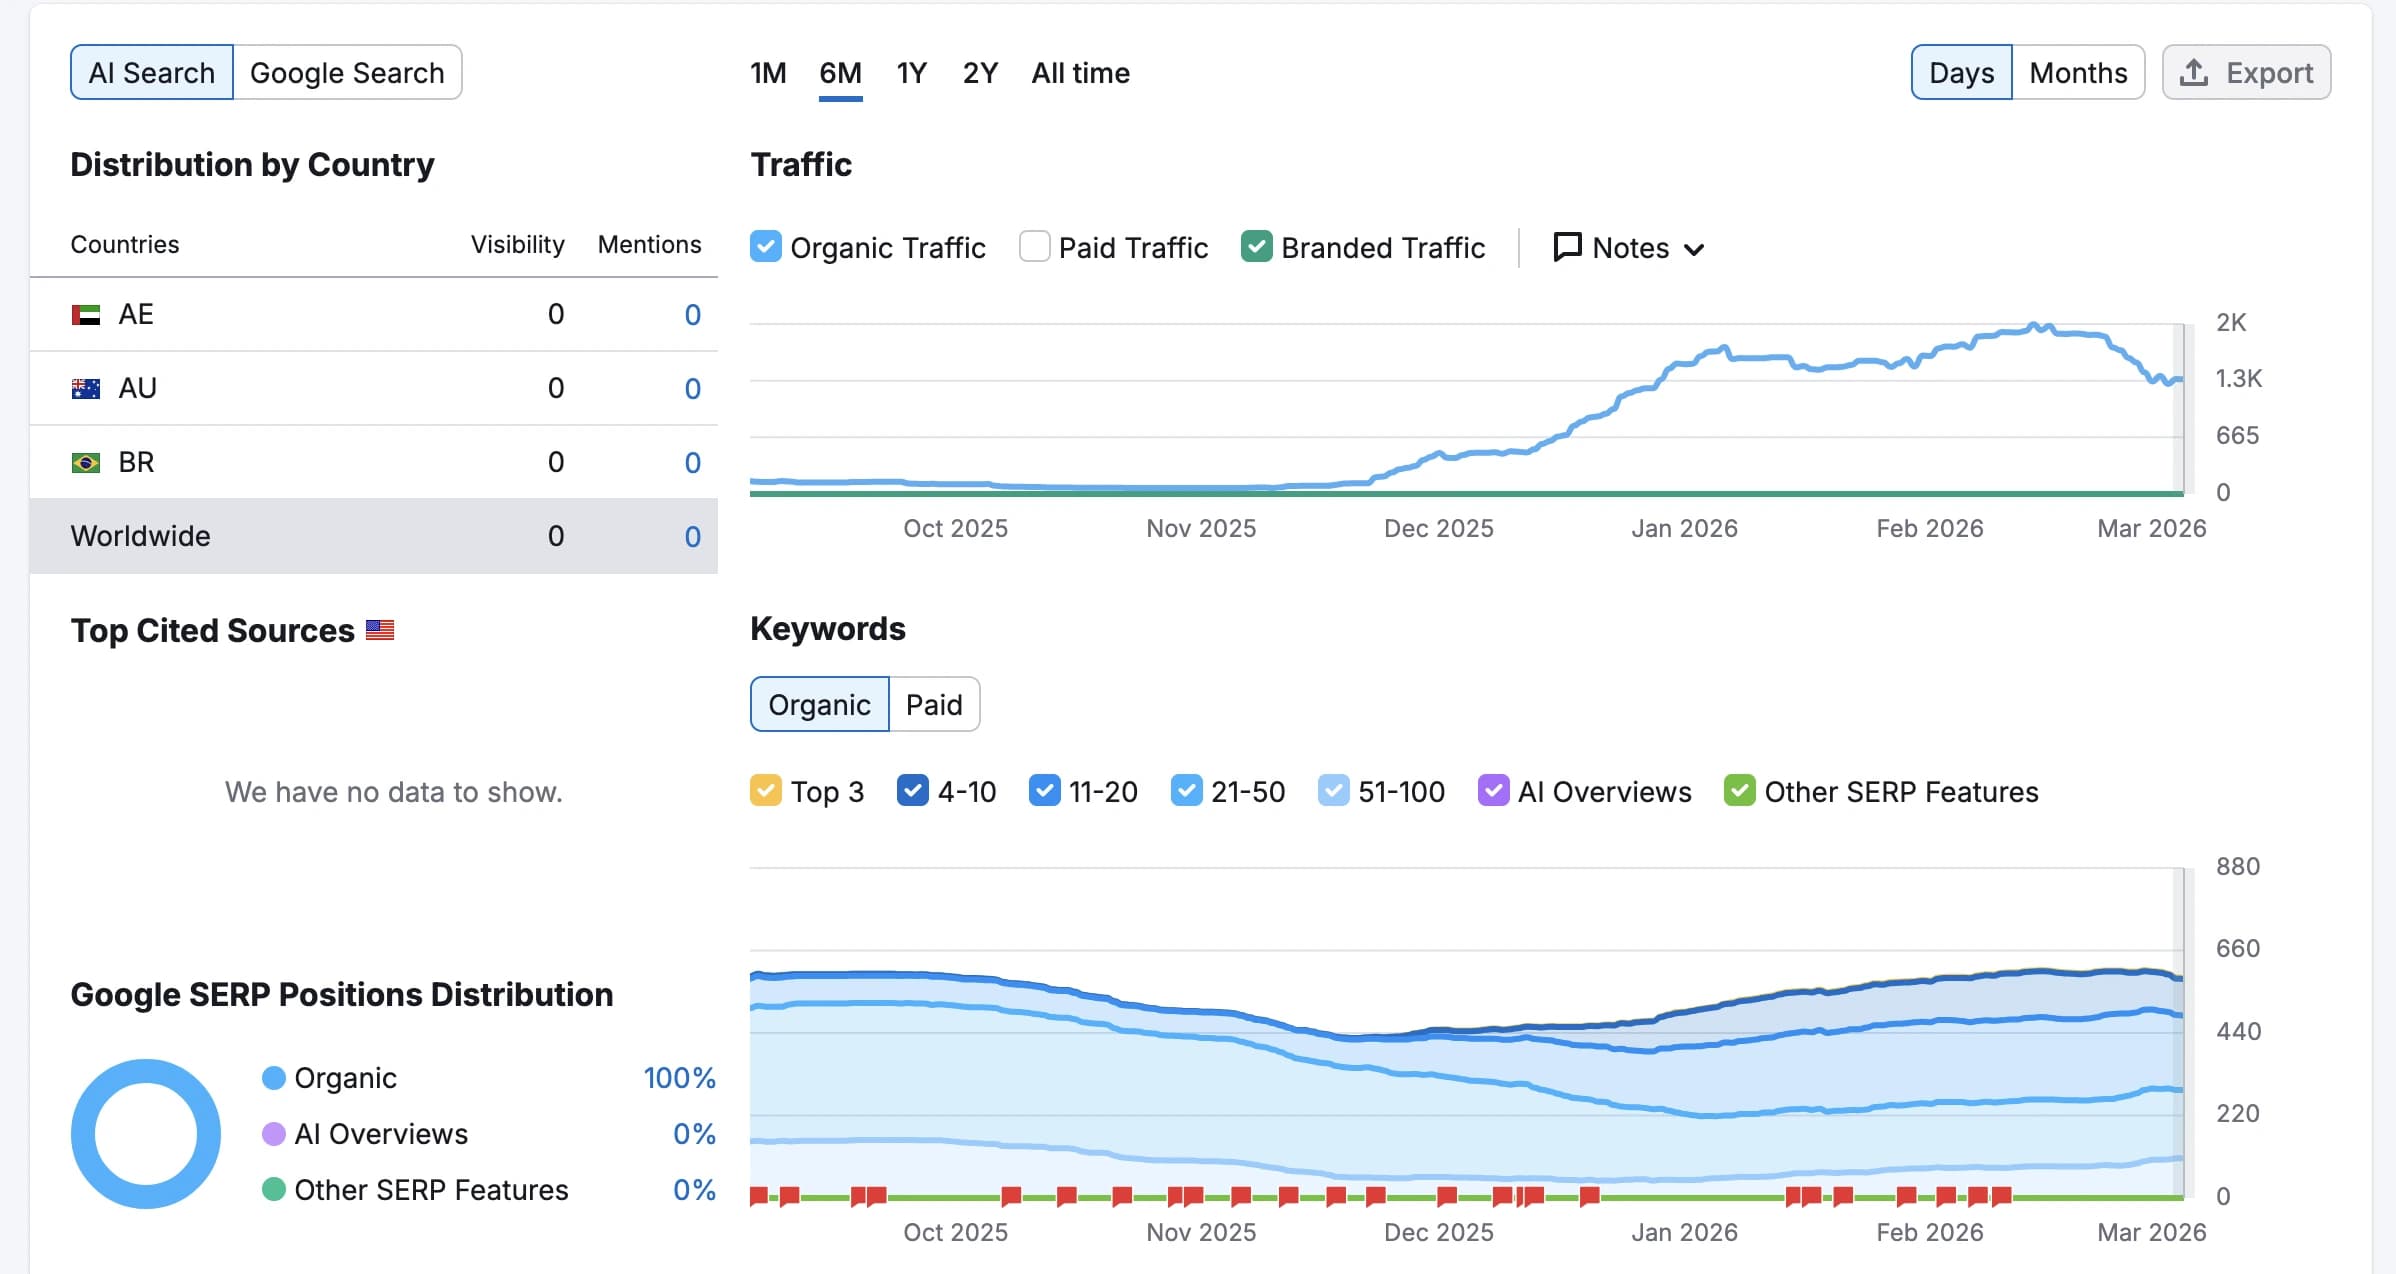Expand the Notes dropdown chevron
Screen dimensions: 2396x1274
[1694, 249]
